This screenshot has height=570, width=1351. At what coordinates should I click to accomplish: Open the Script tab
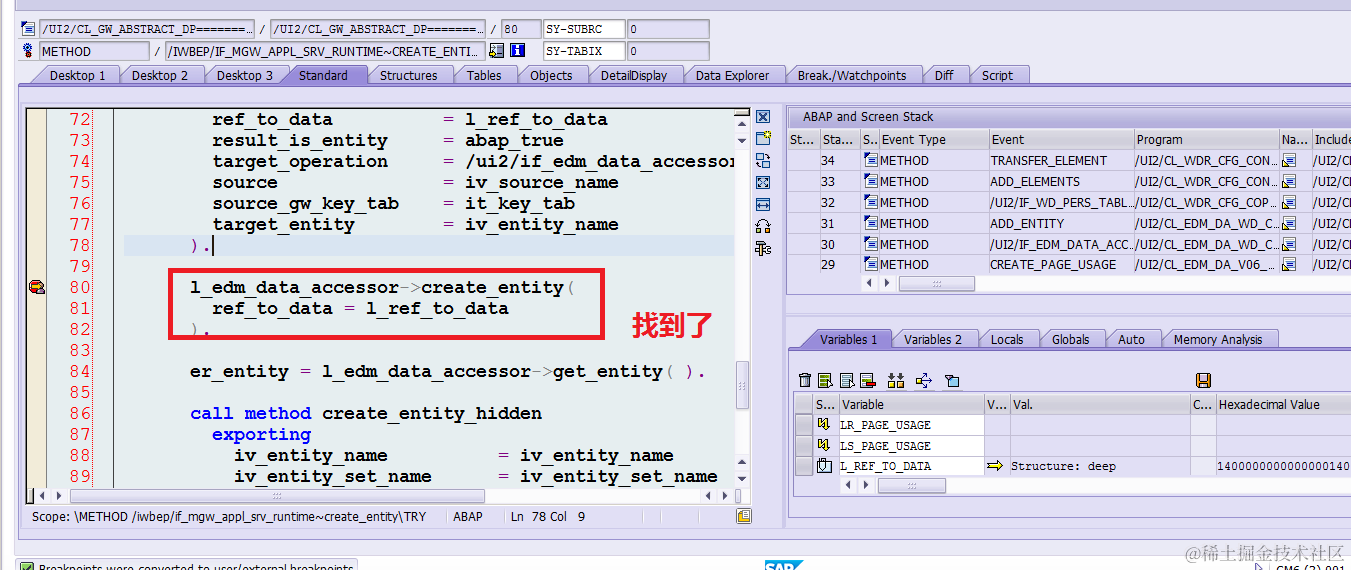pyautogui.click(x=997, y=75)
